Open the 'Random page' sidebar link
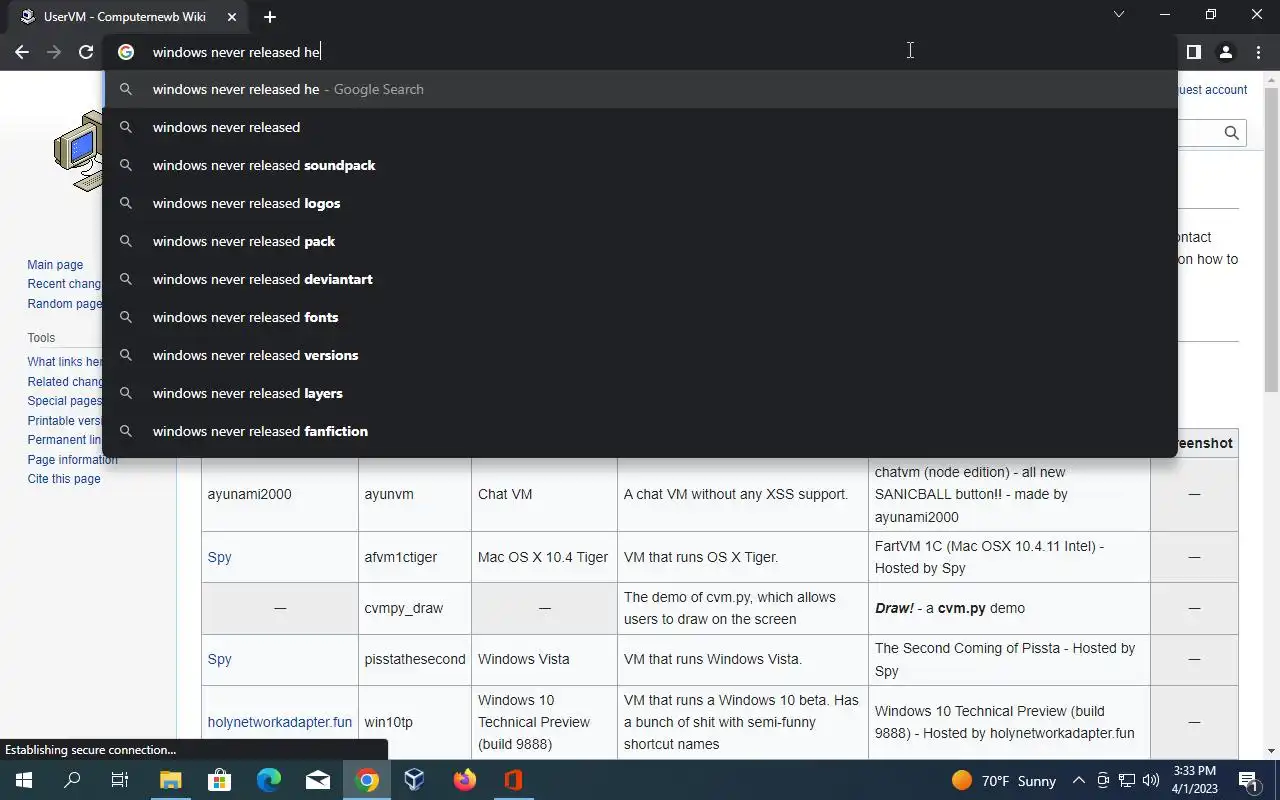 tap(64, 304)
